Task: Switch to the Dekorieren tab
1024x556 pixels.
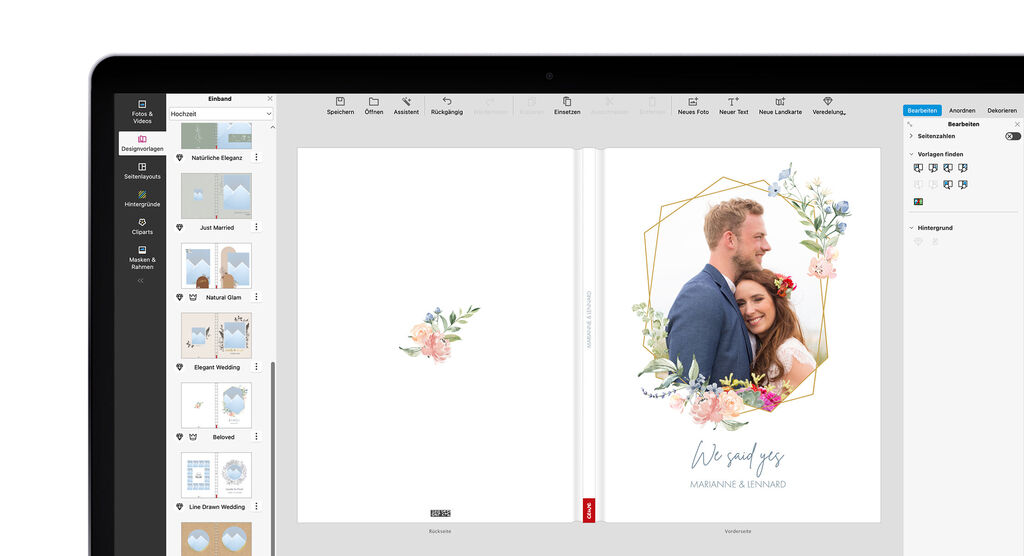Action: (x=1002, y=110)
